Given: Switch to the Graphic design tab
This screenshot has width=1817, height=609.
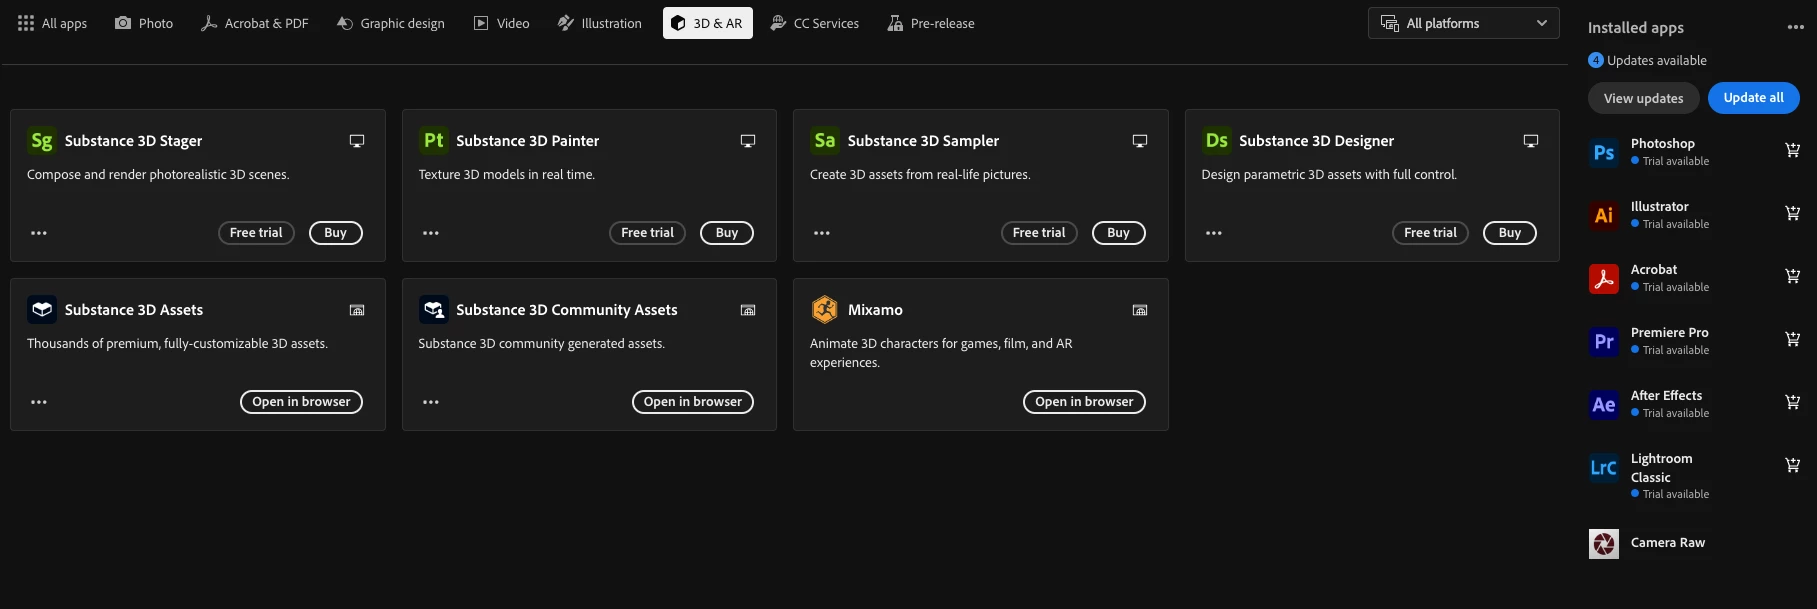Looking at the screenshot, I should pyautogui.click(x=391, y=23).
